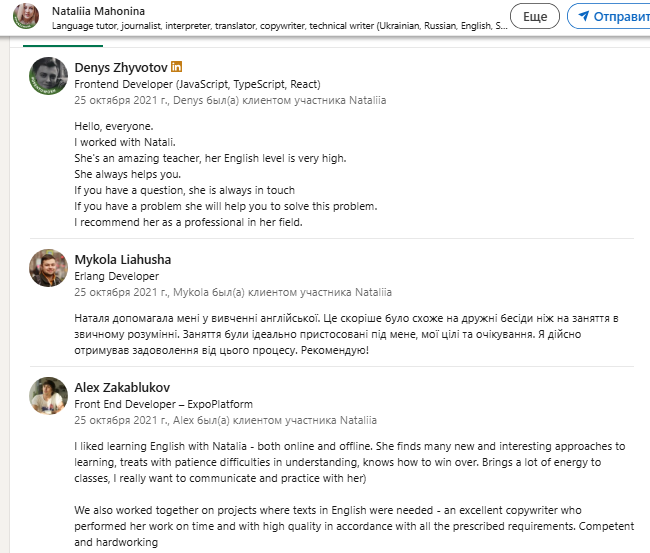
Task: Click Mykola Liahusha's profile picture
Action: pyautogui.click(x=49, y=268)
